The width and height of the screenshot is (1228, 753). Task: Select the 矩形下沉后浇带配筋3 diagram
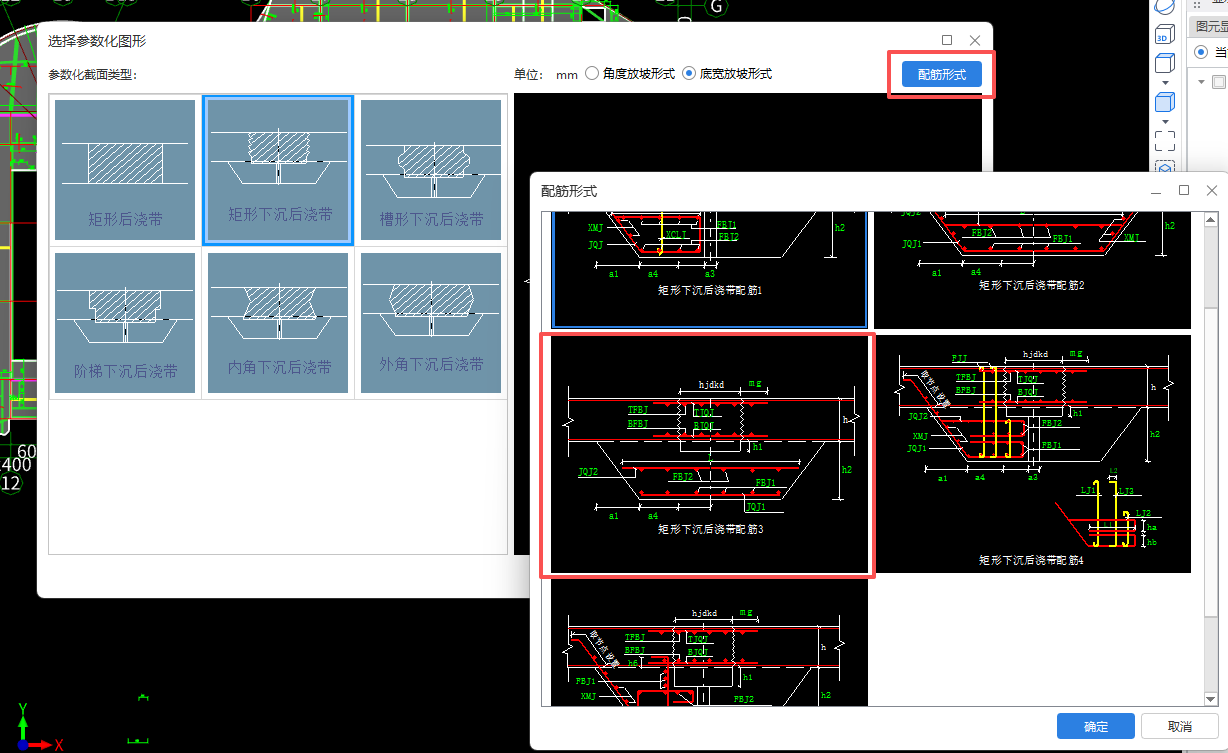pyautogui.click(x=708, y=455)
